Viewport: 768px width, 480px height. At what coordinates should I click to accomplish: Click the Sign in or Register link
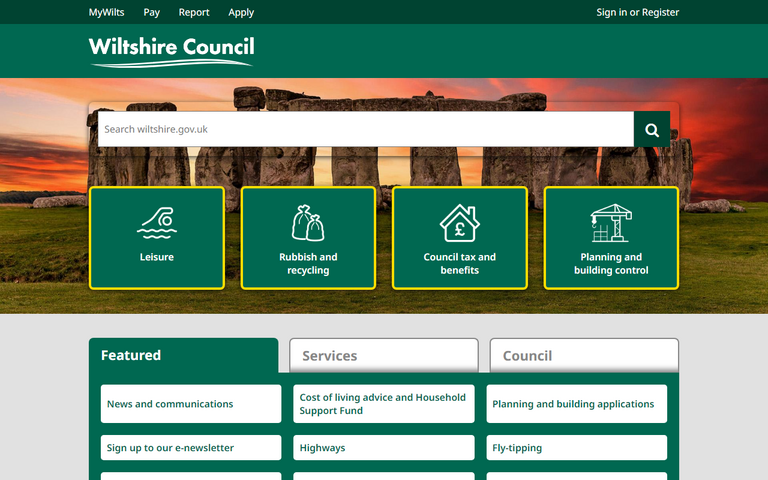point(637,12)
